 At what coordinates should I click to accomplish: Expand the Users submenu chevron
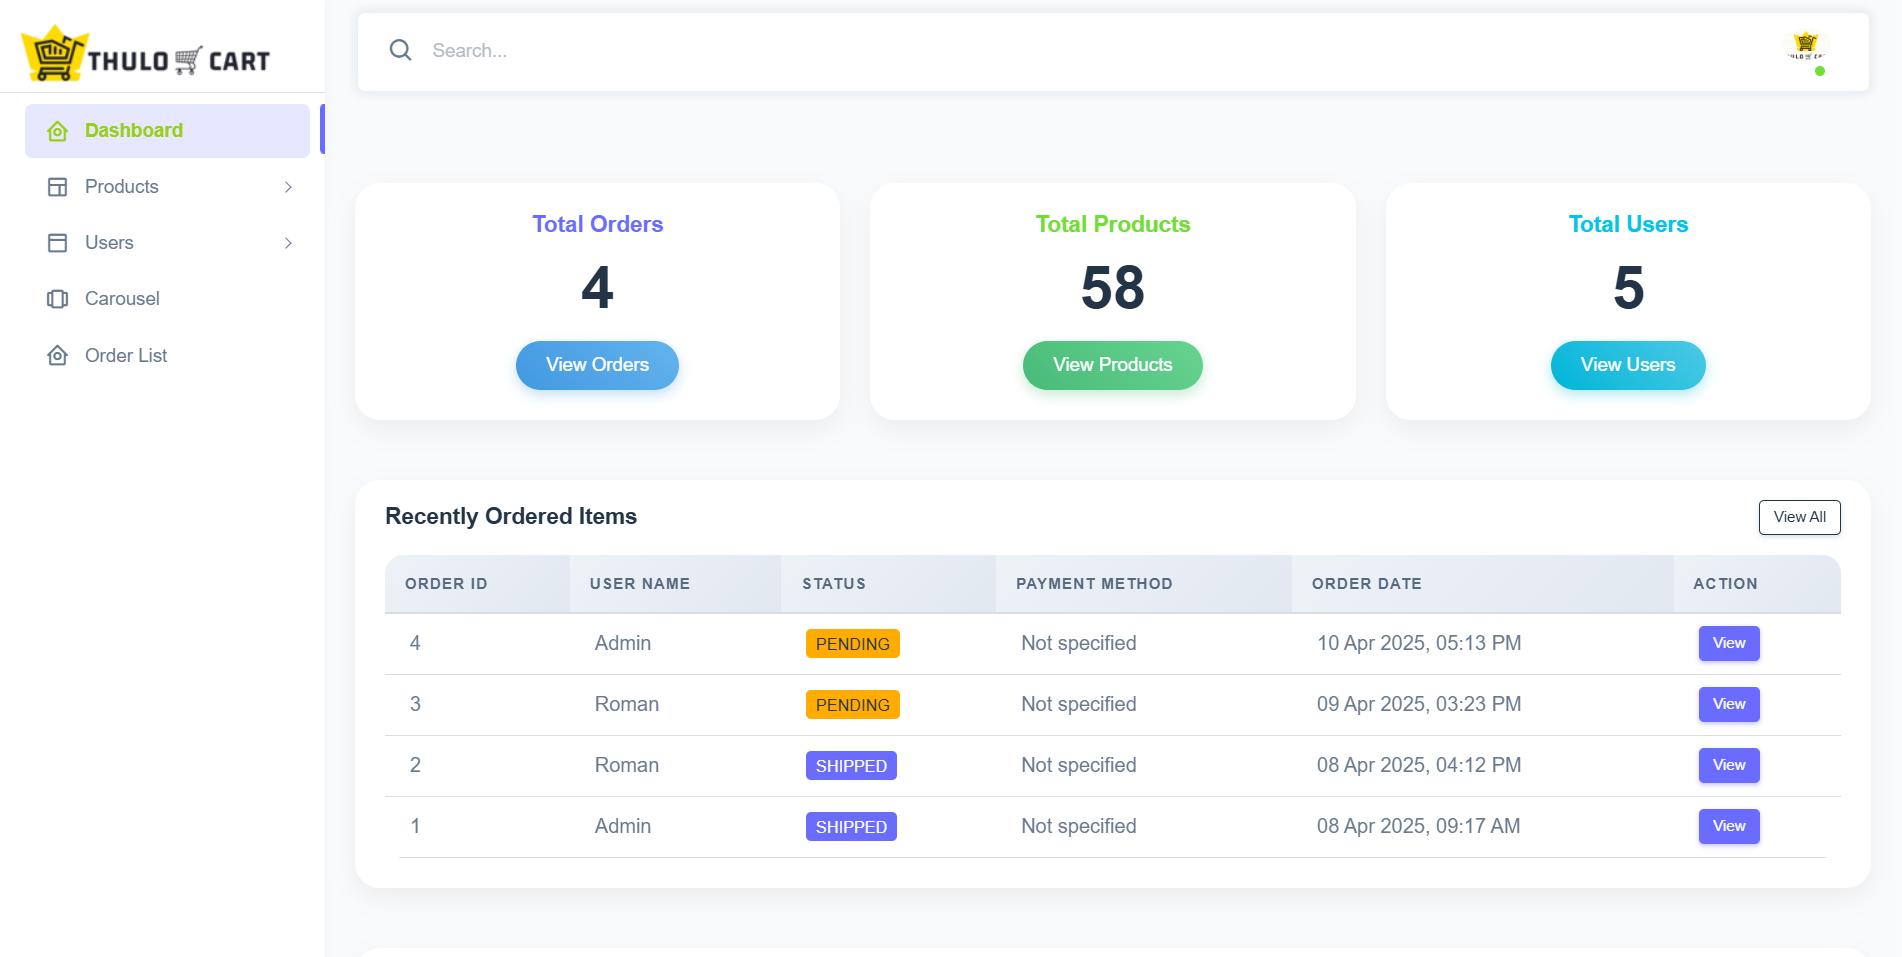[x=288, y=243]
